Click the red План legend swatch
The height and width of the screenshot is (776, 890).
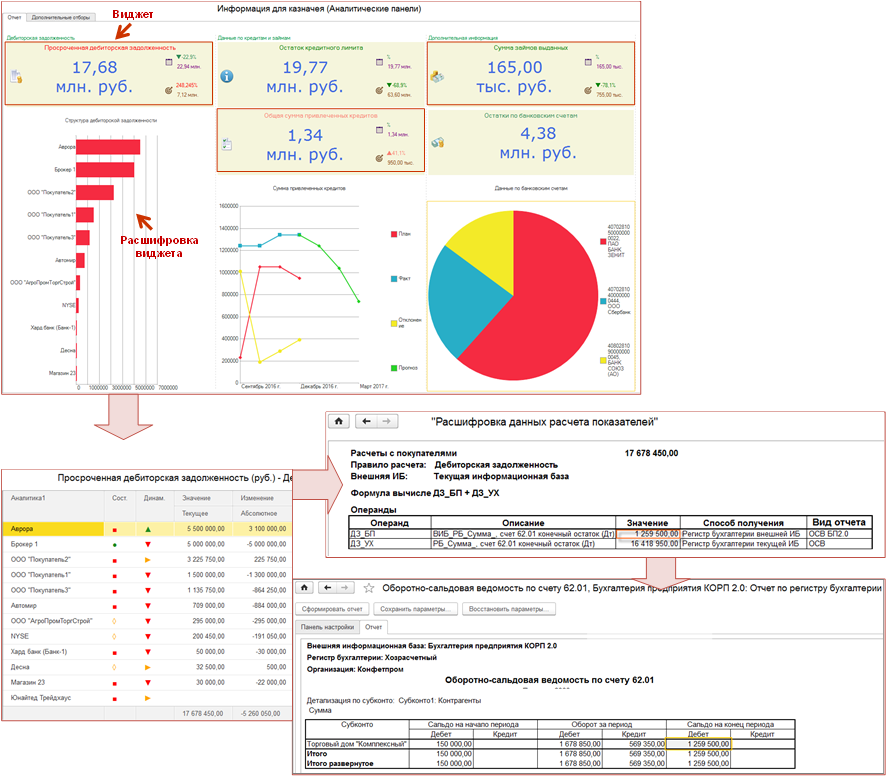tap(391, 234)
